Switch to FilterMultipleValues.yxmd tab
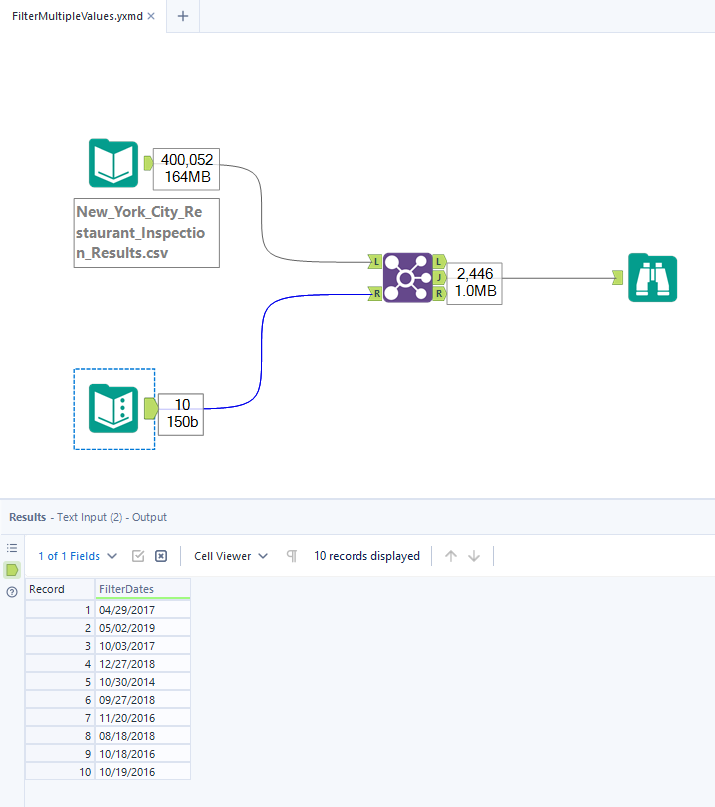This screenshot has width=715, height=807. [x=77, y=16]
